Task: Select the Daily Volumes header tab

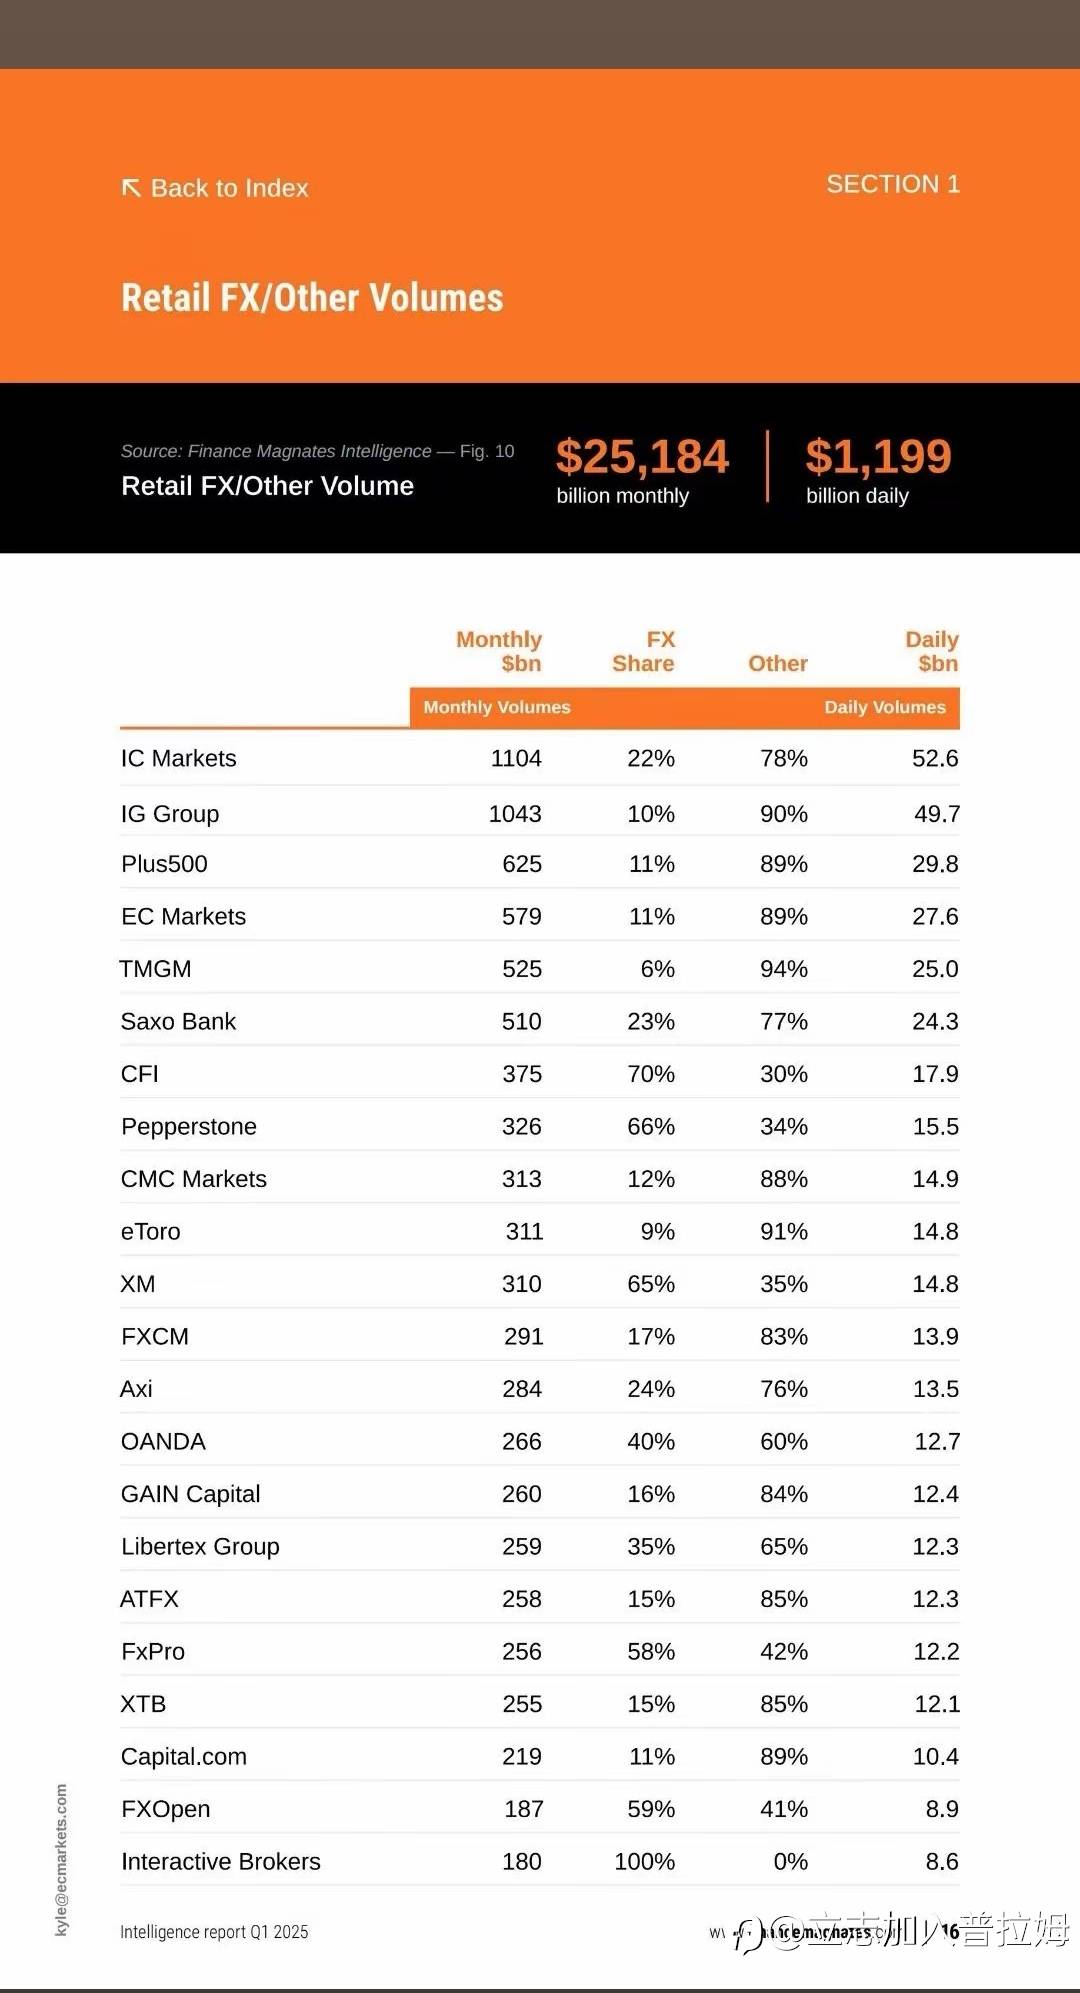Action: click(x=884, y=707)
